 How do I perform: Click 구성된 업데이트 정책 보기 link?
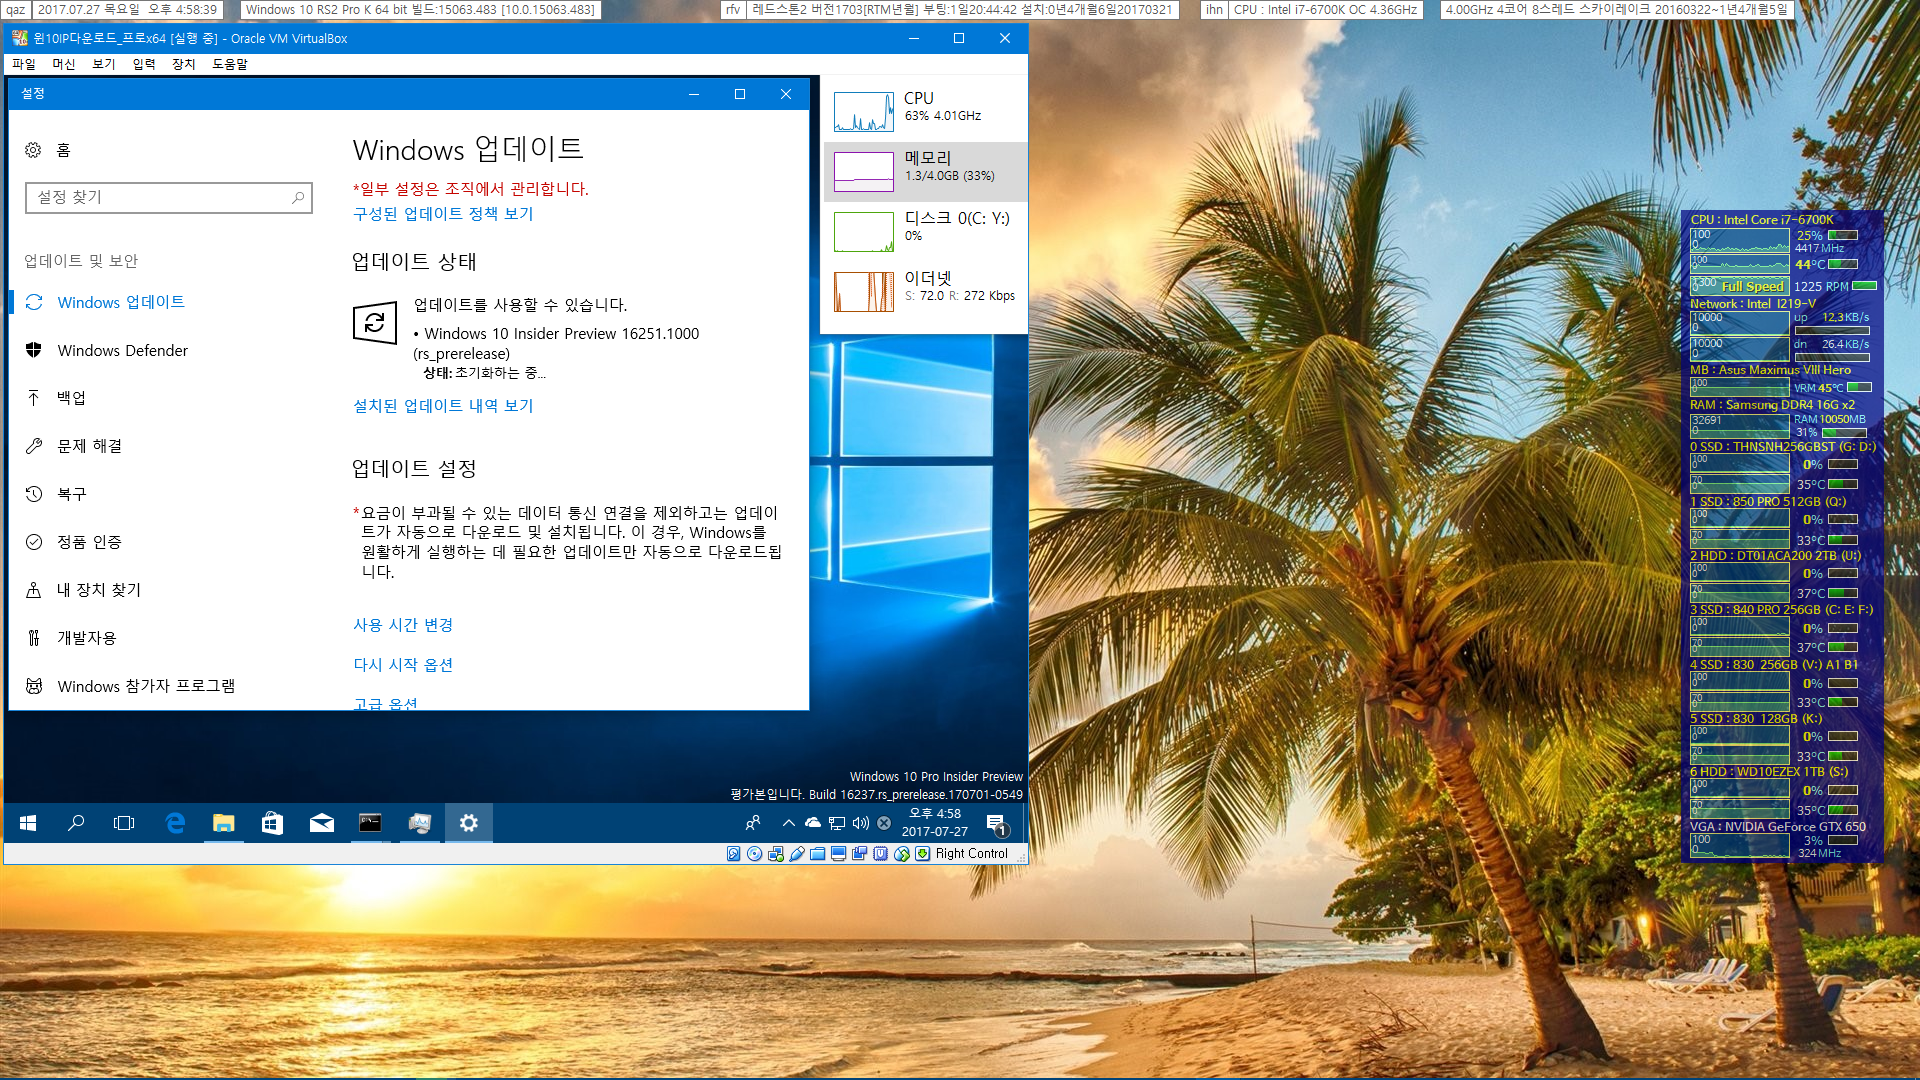point(443,214)
